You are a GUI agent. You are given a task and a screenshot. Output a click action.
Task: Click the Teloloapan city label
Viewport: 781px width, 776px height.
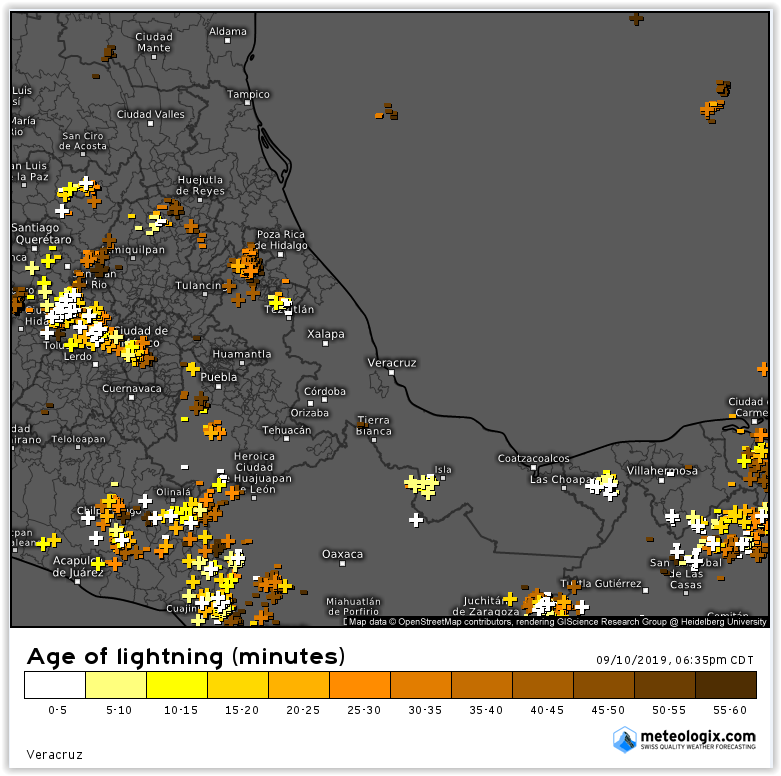[x=79, y=439]
